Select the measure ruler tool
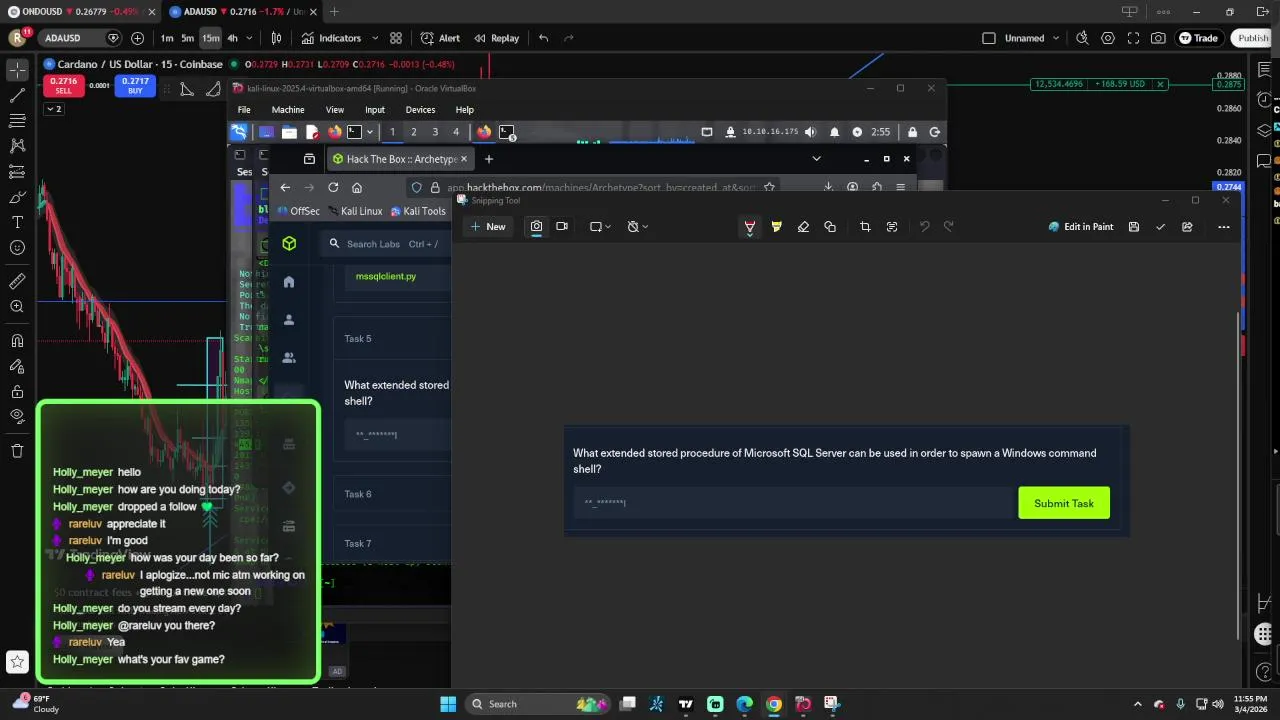Screen dimensions: 1280x720 17,281
